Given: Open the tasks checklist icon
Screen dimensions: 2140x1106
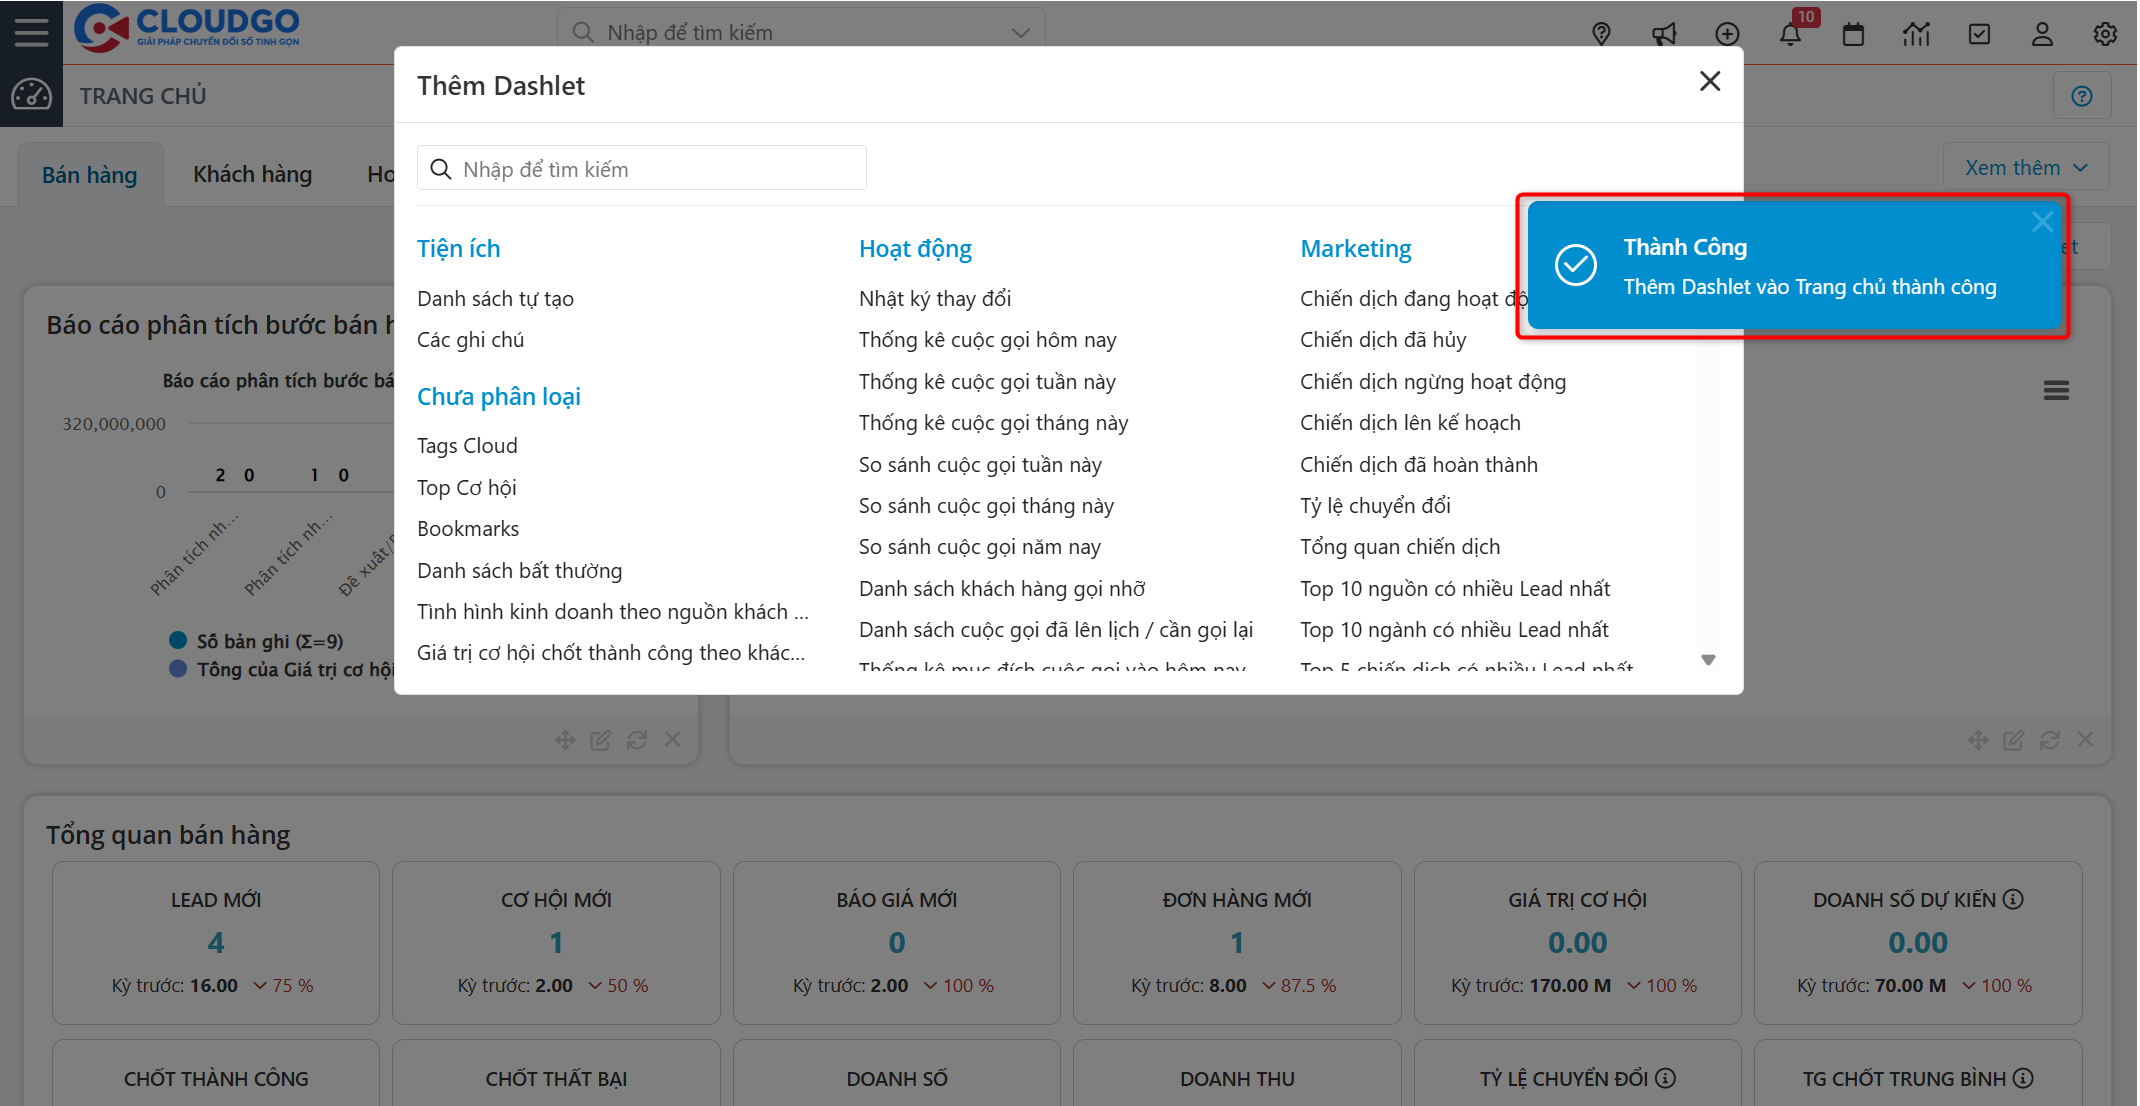Looking at the screenshot, I should coord(1979,33).
